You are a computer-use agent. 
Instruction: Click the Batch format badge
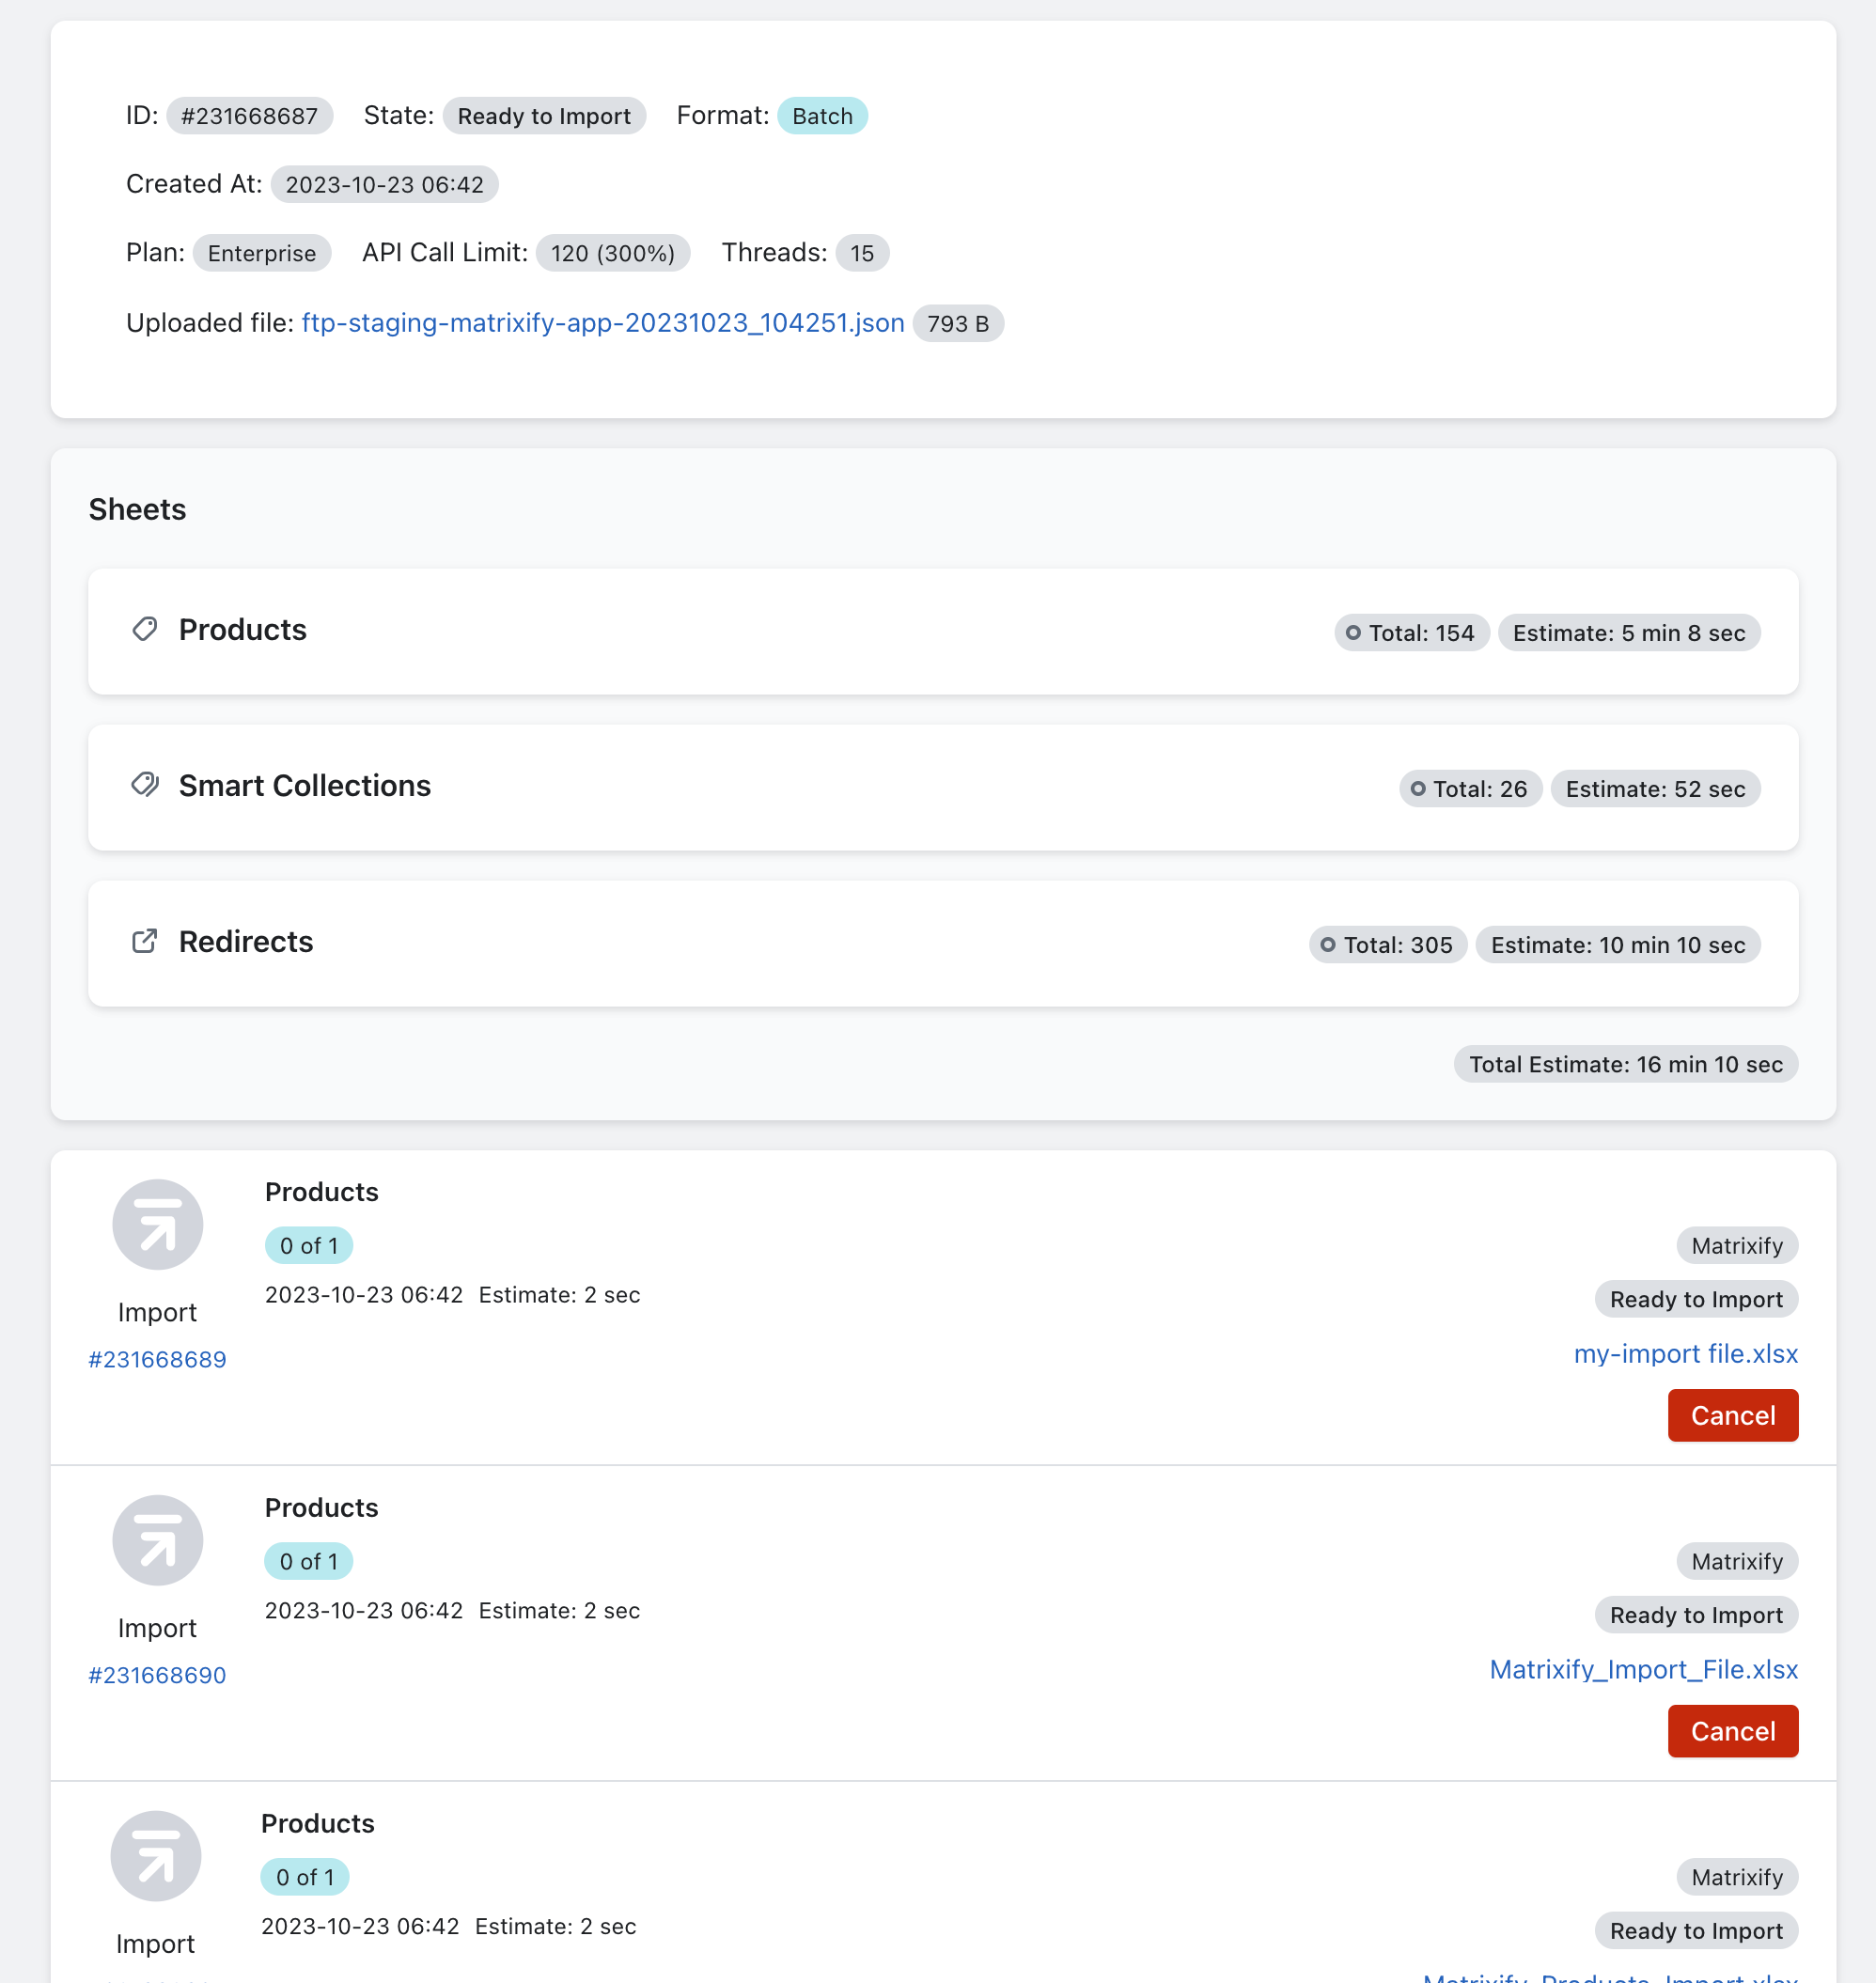click(822, 116)
